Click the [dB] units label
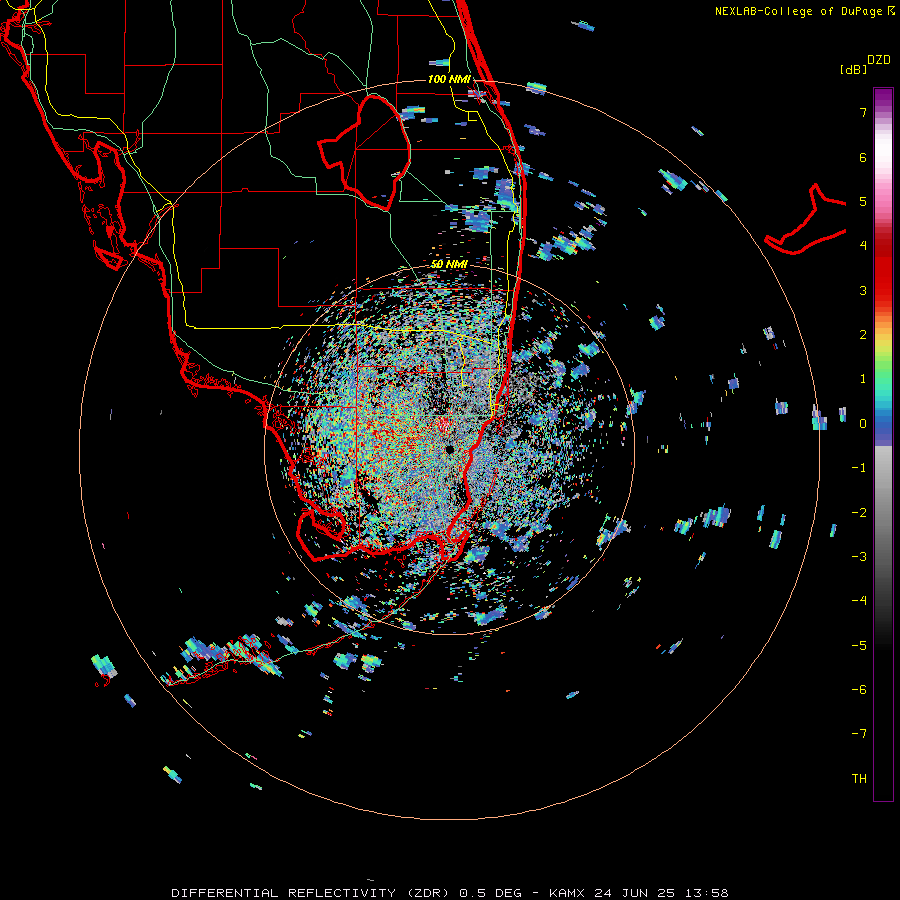 pyautogui.click(x=853, y=69)
